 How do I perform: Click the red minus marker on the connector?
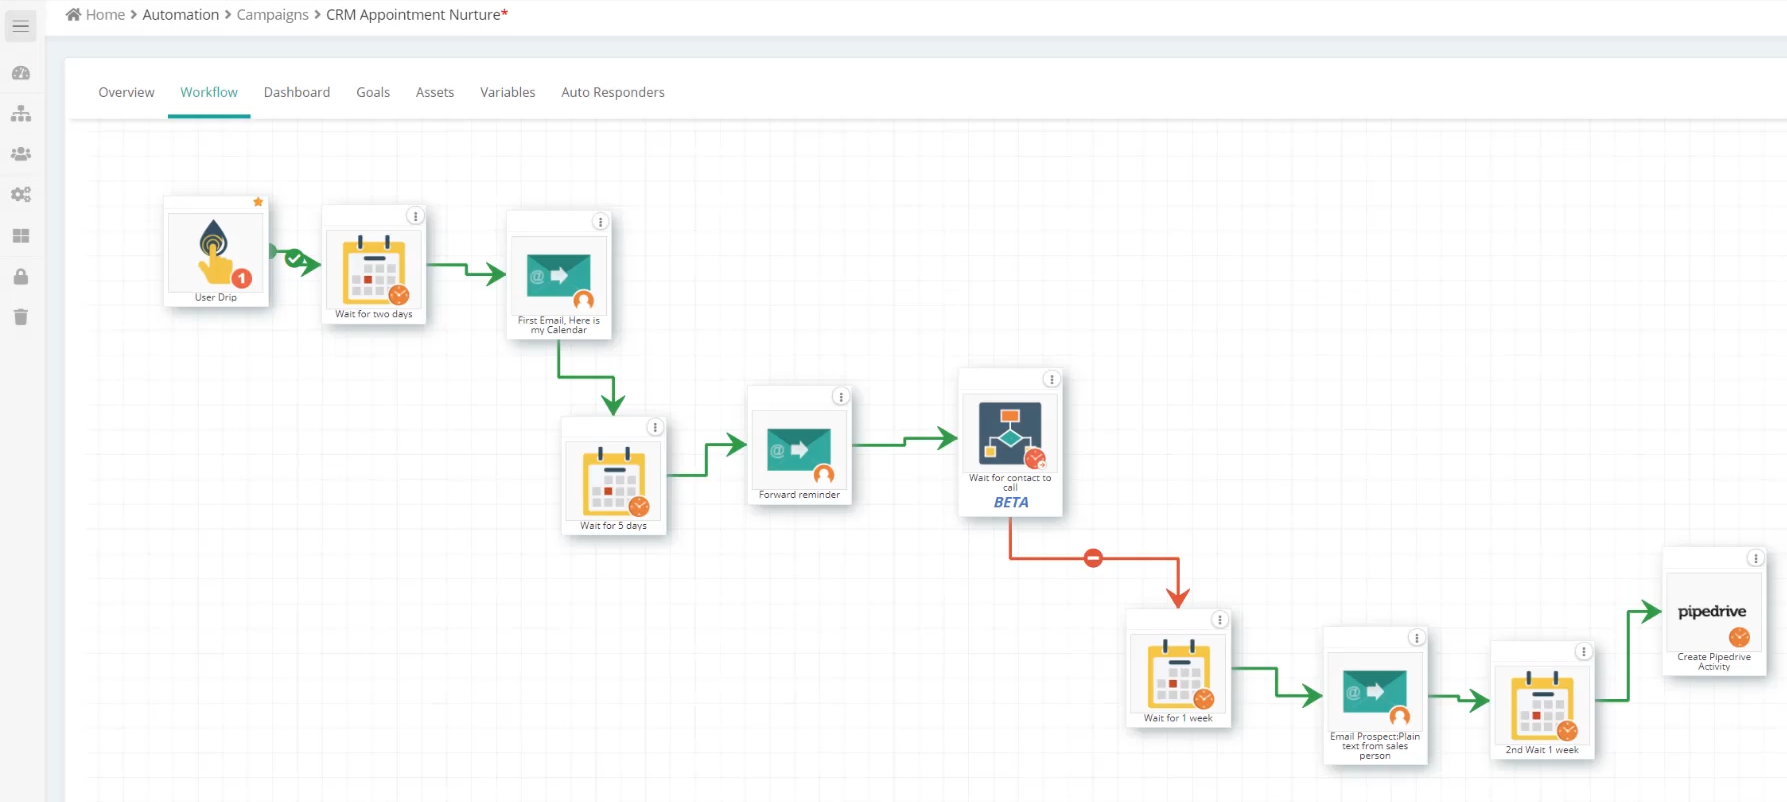point(1093,558)
